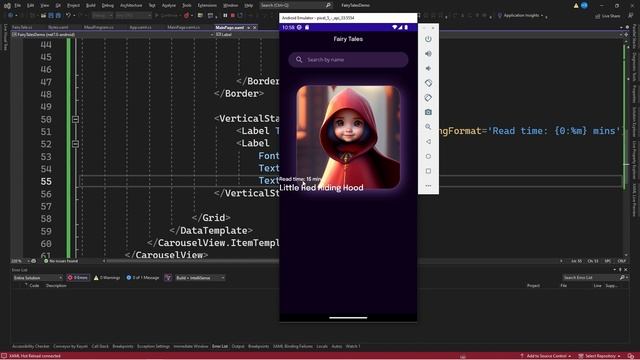This screenshot has height=360, width=640.
Task: Click the Visual Studio search magnifier icon
Action: pos(328,5)
